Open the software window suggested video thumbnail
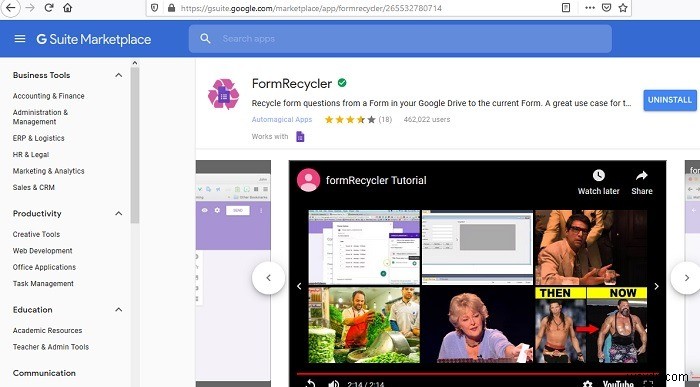 pos(477,247)
